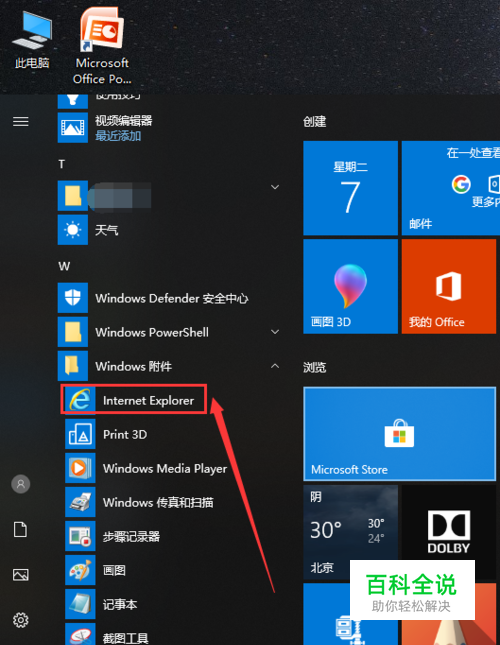This screenshot has width=500, height=645.
Task: Click the Paint palette icon
Action: (80, 570)
